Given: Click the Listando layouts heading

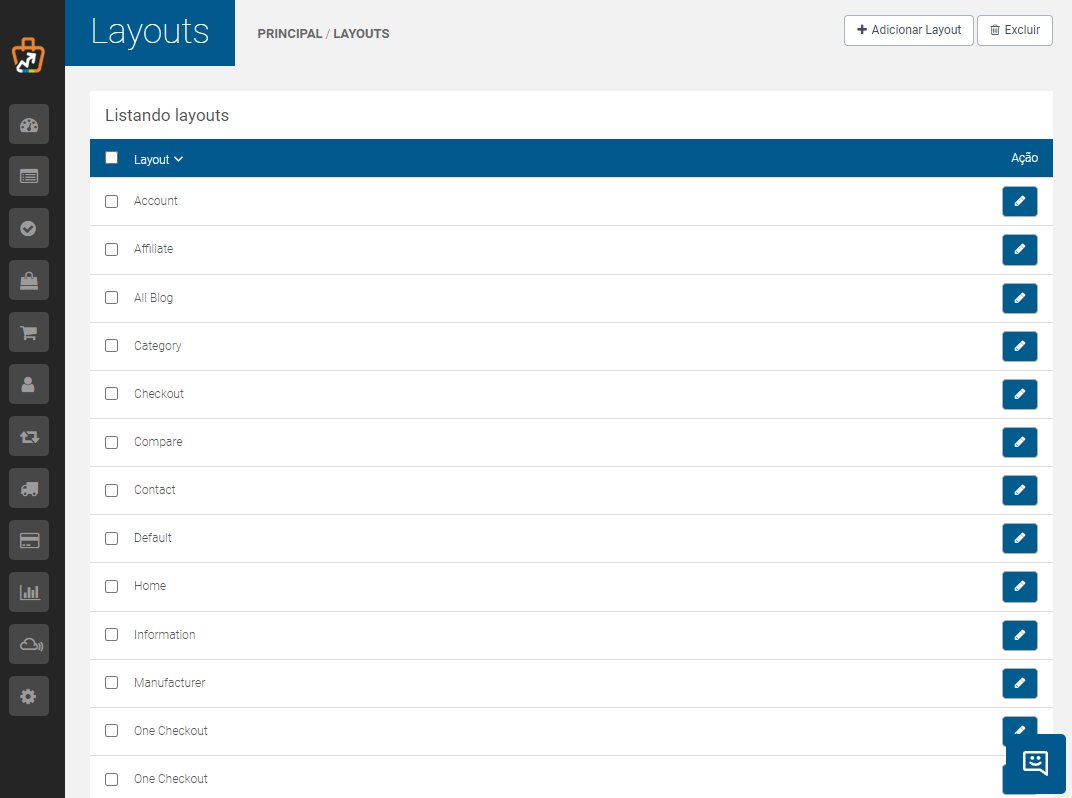Looking at the screenshot, I should tap(167, 116).
